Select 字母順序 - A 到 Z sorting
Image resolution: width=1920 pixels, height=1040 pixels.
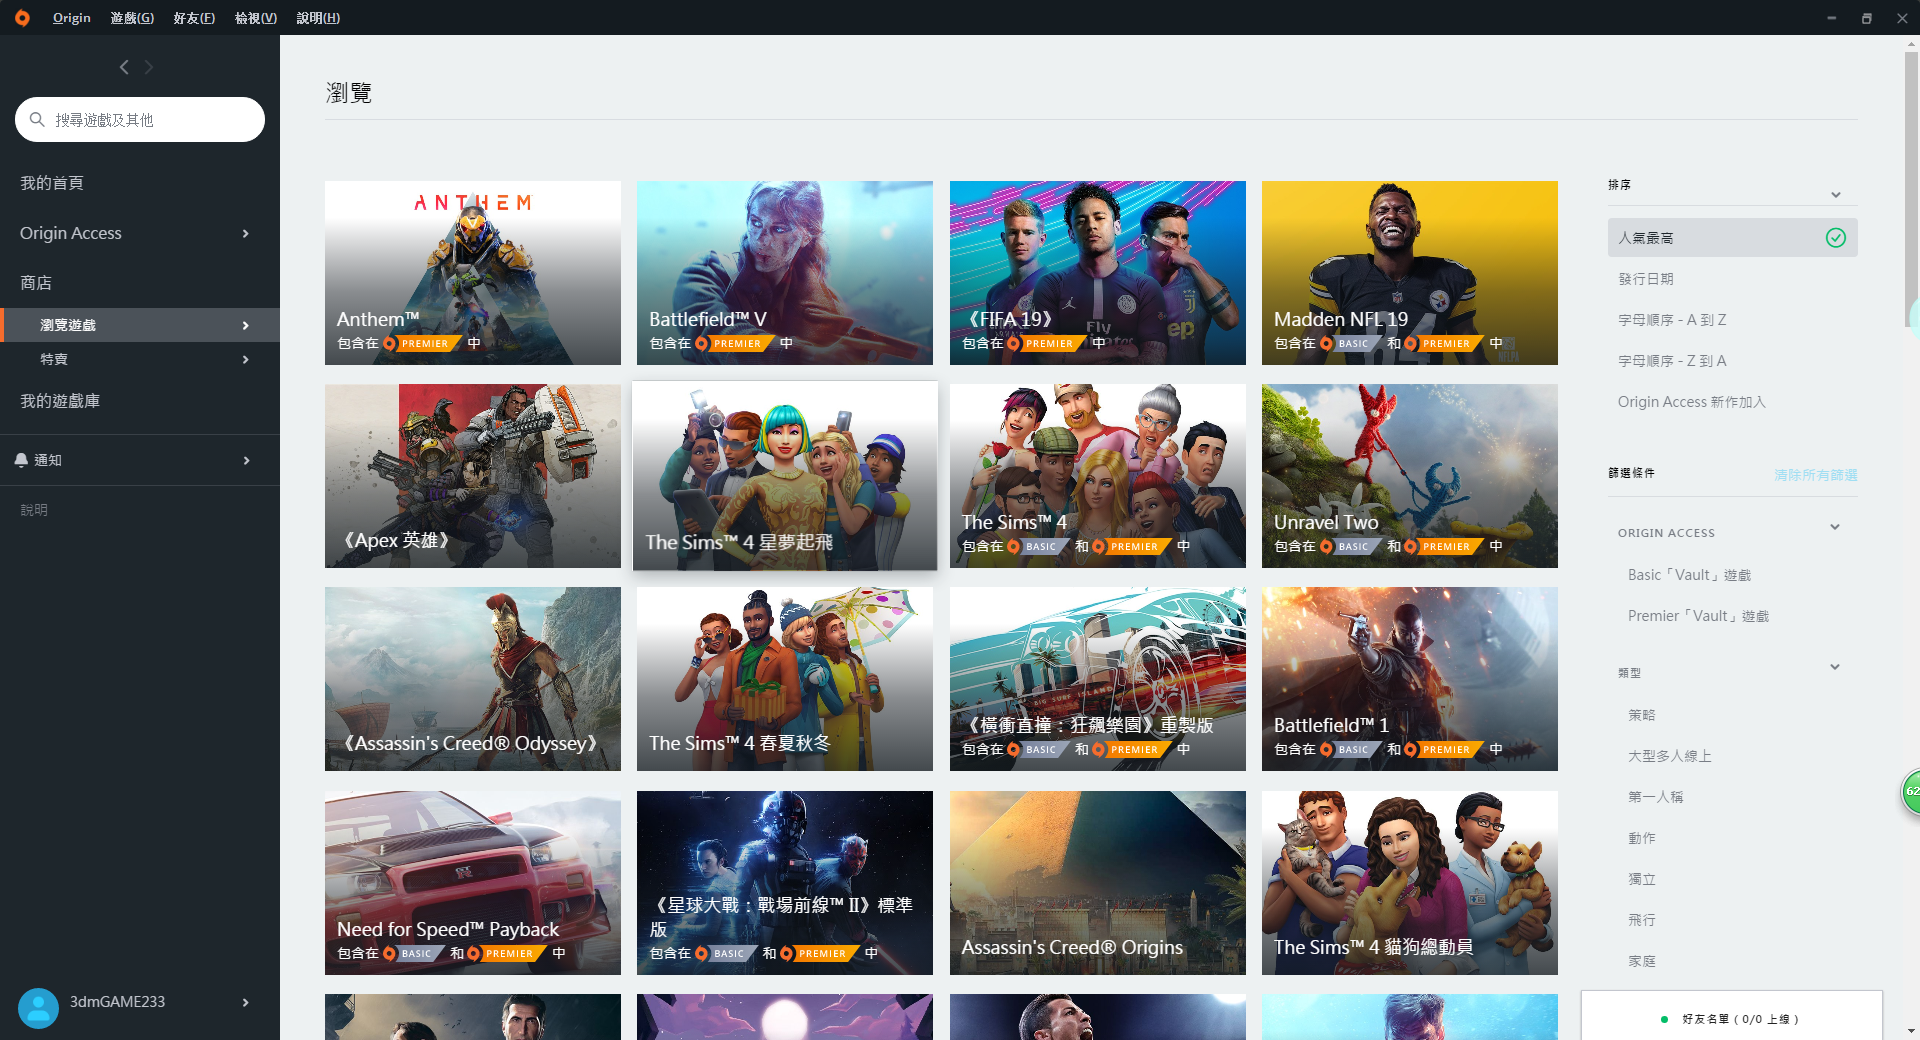pos(1672,319)
